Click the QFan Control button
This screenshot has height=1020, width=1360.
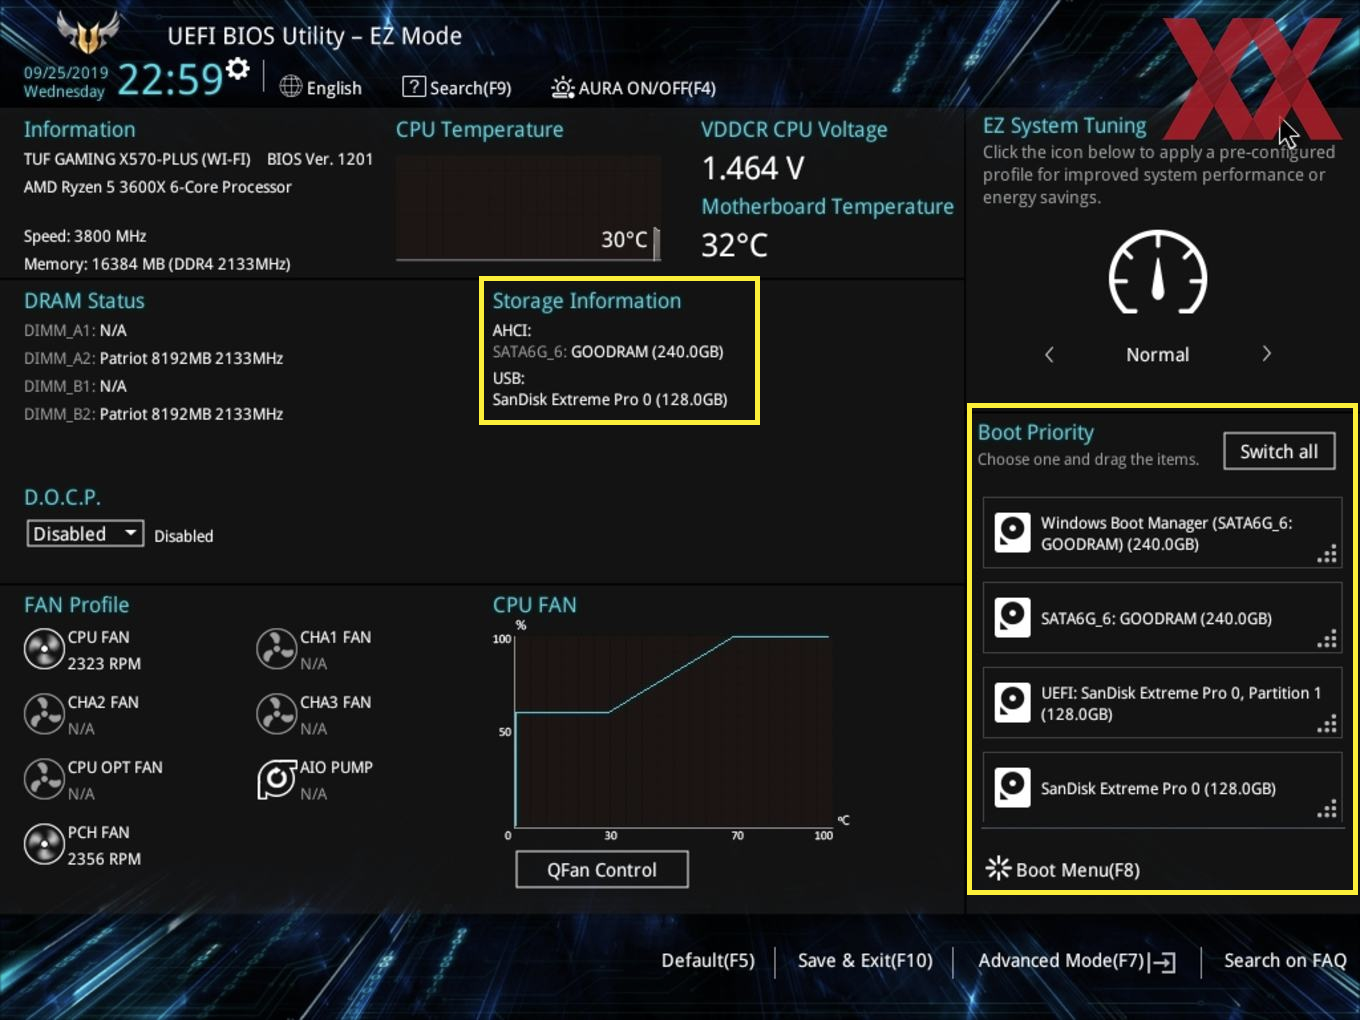pos(602,870)
